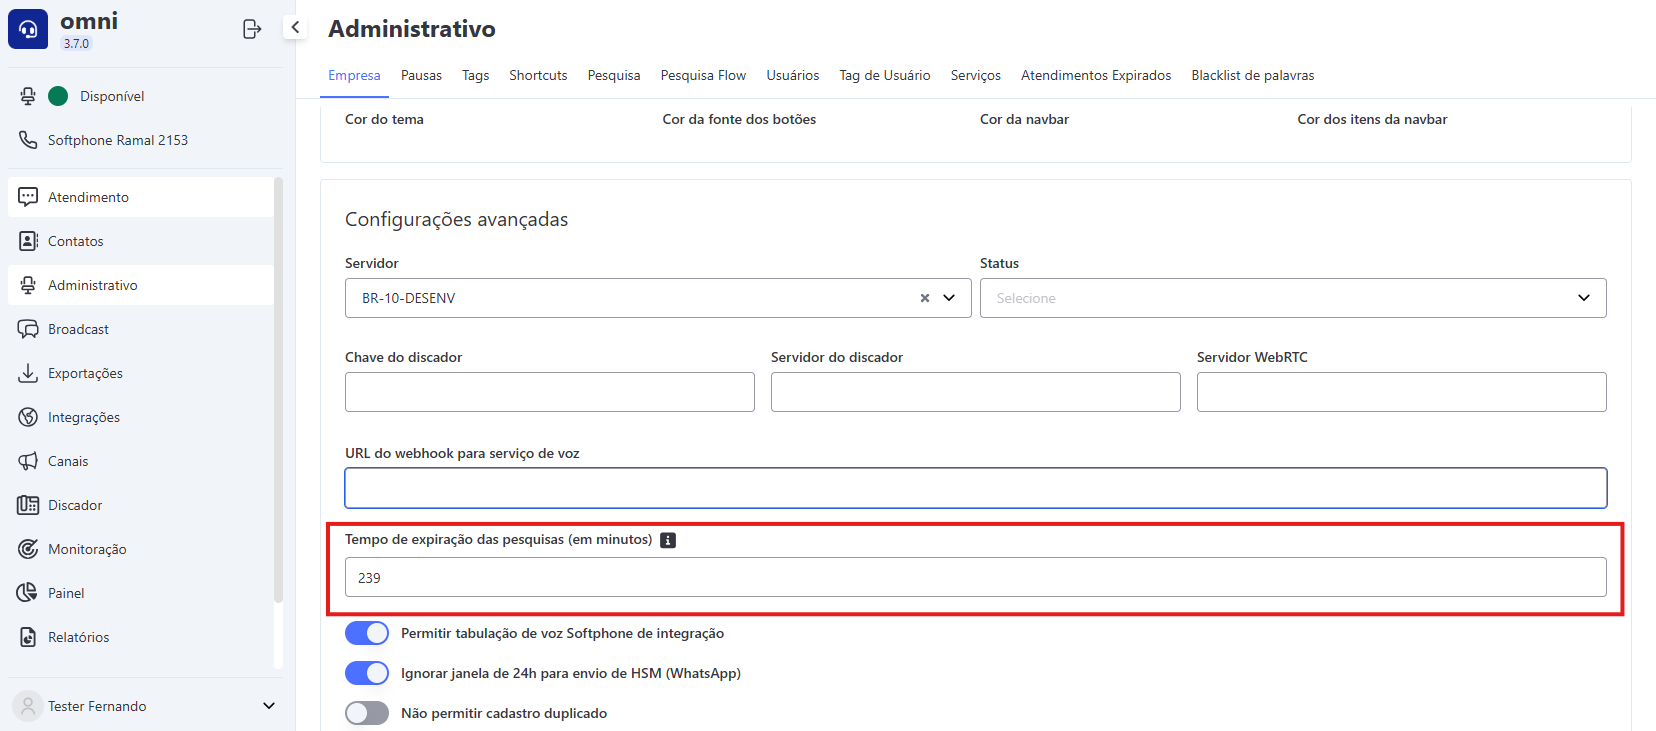Screen dimensions: 1656x731
Task: Enable Não permitir cadastro duplicado toggle
Action: [x=367, y=713]
